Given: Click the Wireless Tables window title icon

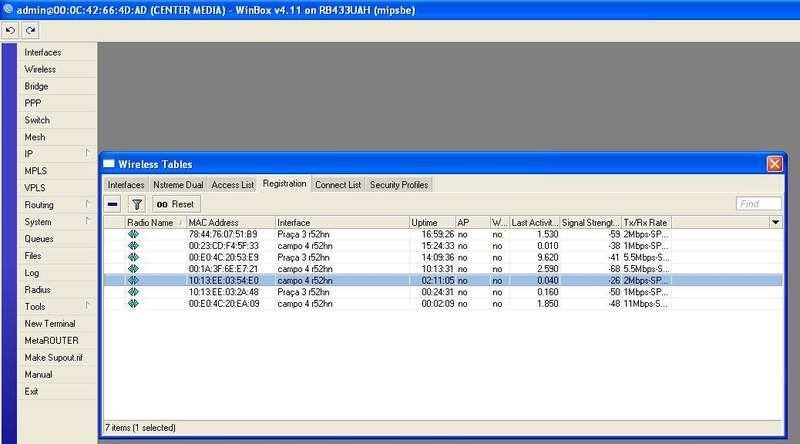Looking at the screenshot, I should click(x=109, y=164).
